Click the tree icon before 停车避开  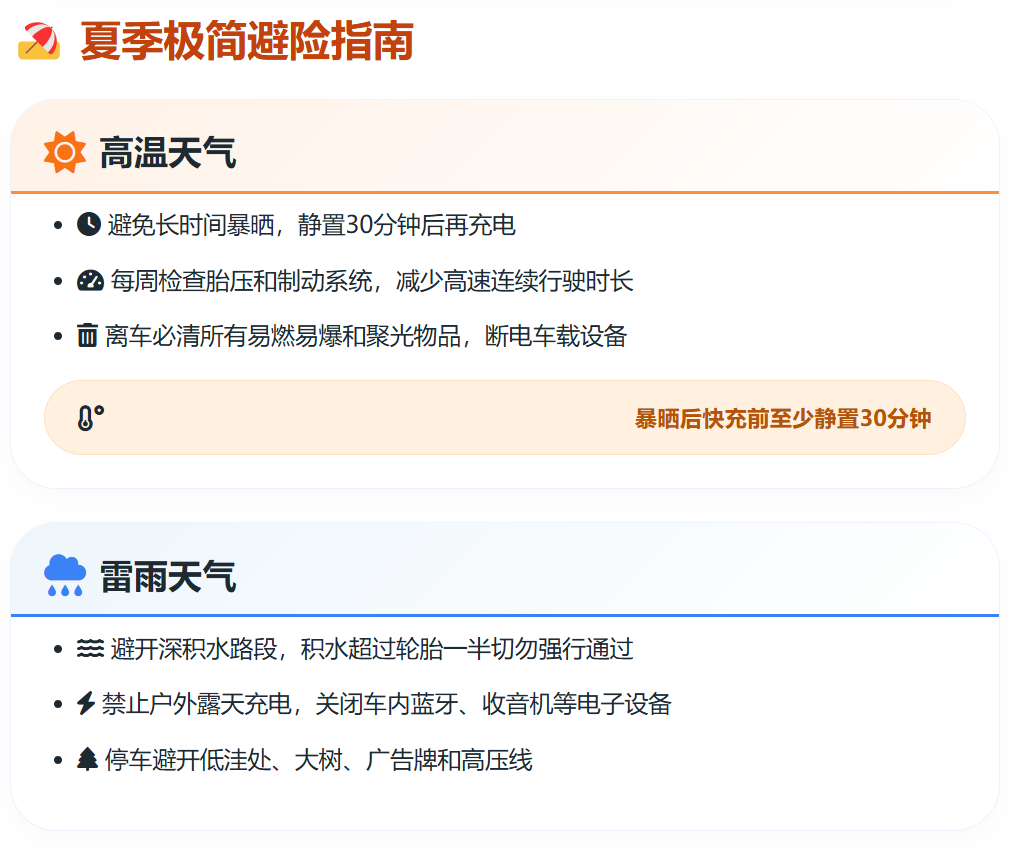point(88,759)
